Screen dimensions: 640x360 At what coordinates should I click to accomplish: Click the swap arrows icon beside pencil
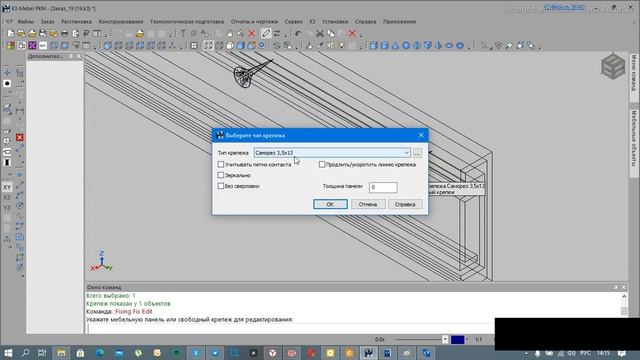click(277, 33)
